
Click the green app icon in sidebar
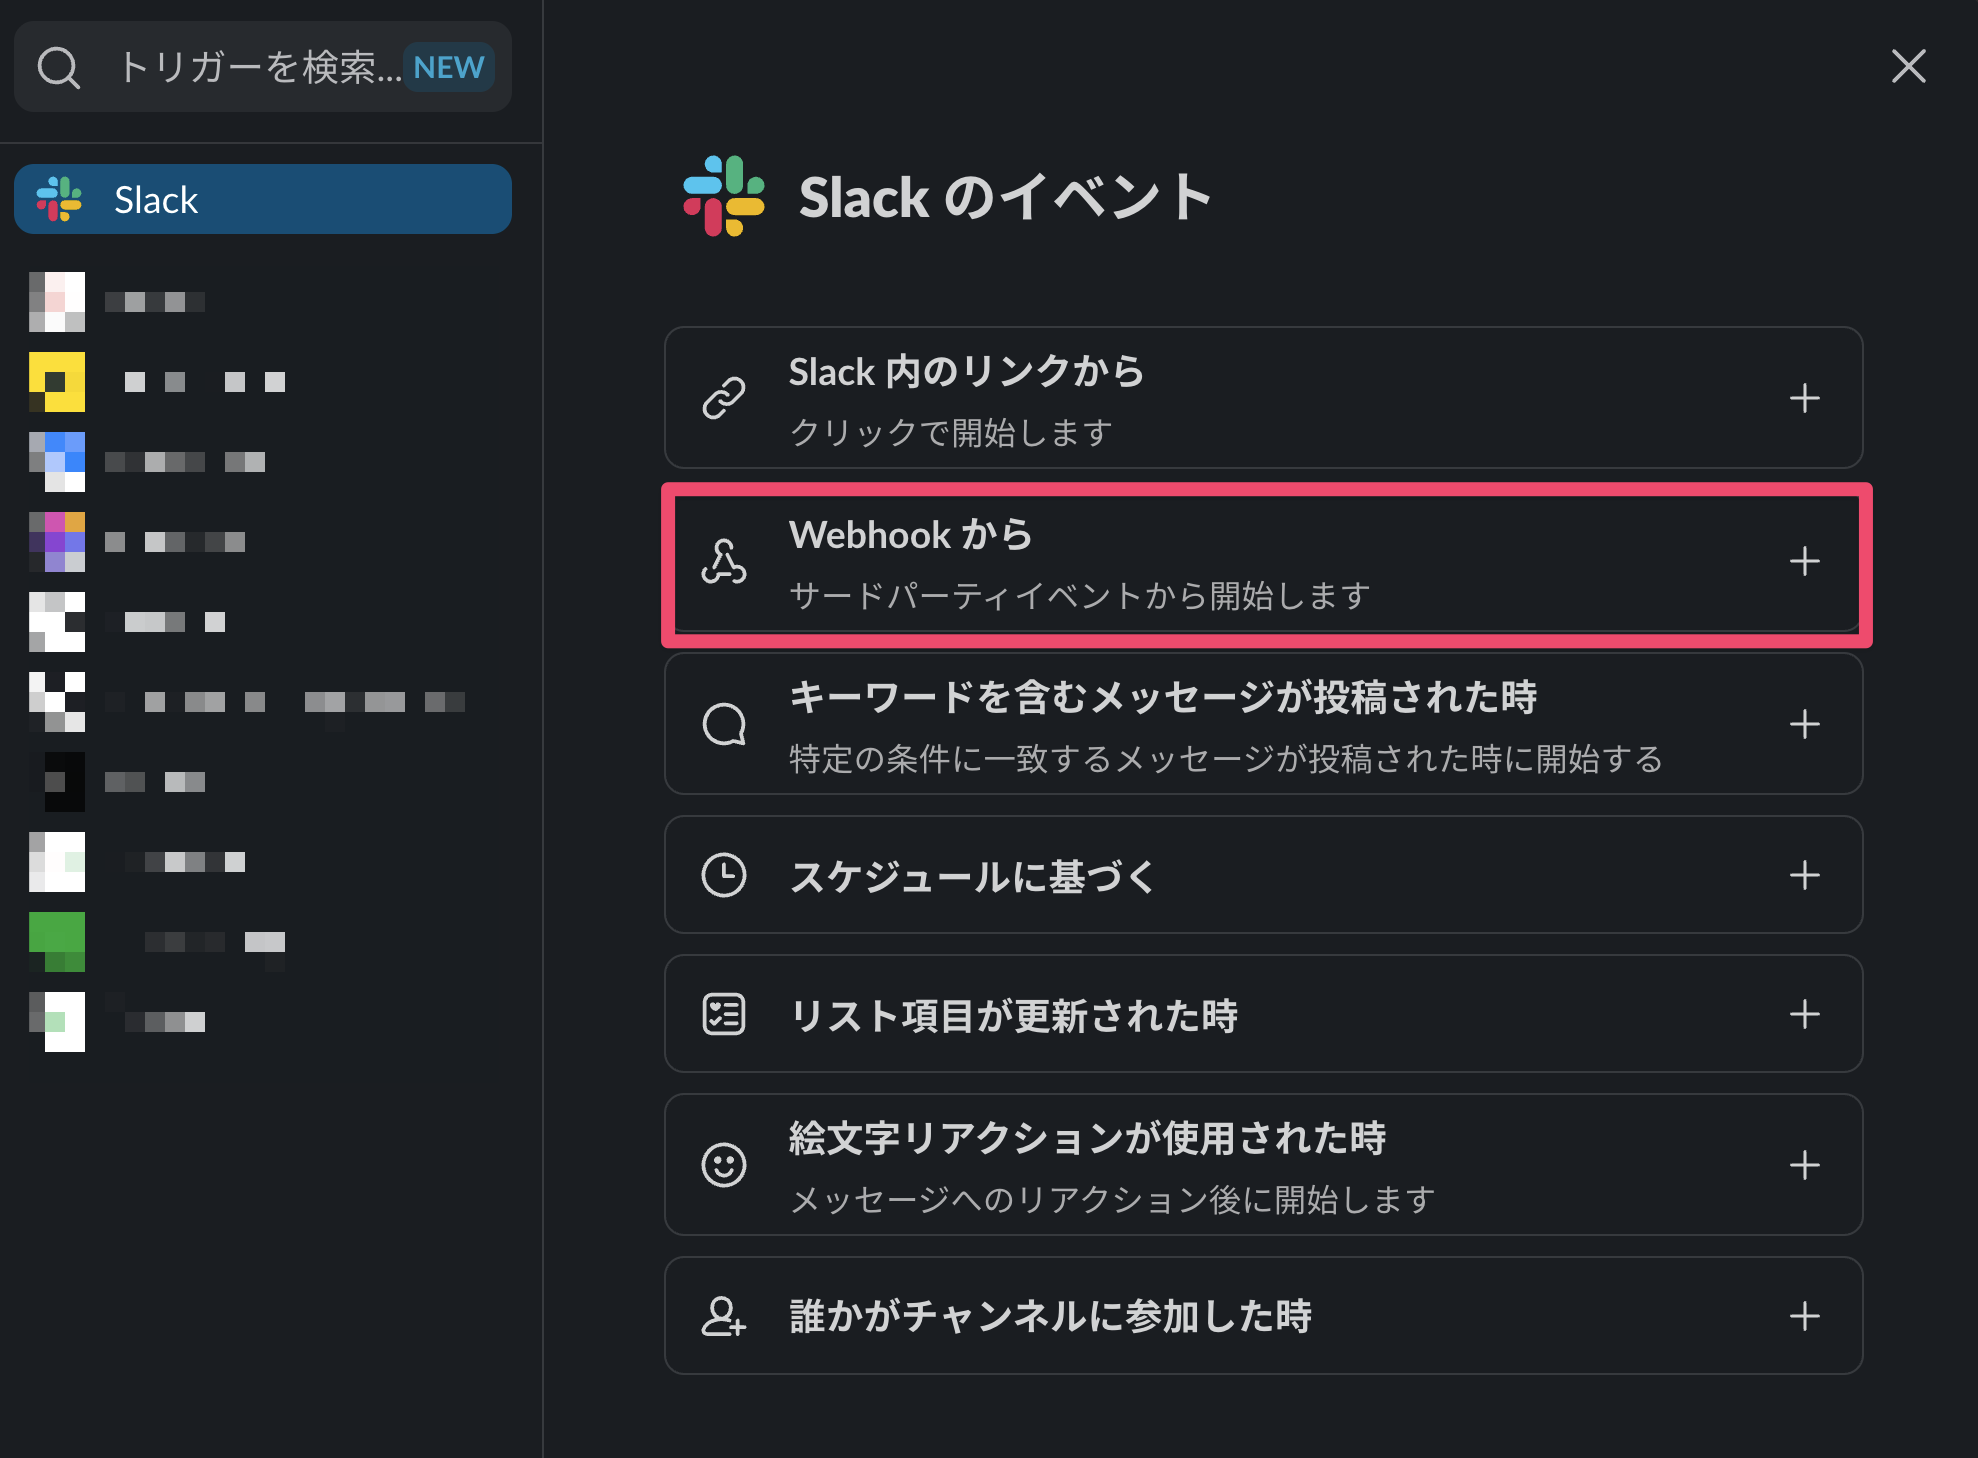pos(57,942)
